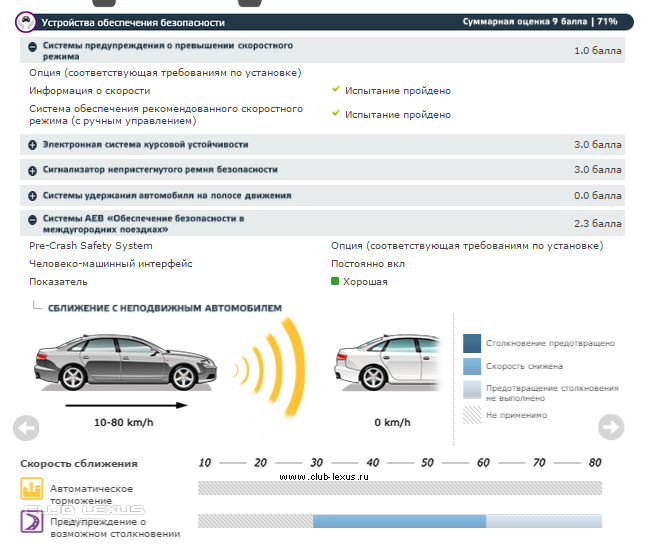Image resolution: width=649 pixels, height=548 pixels.
Task: Collapse the AEB interurban systems section
Action: click(x=33, y=219)
